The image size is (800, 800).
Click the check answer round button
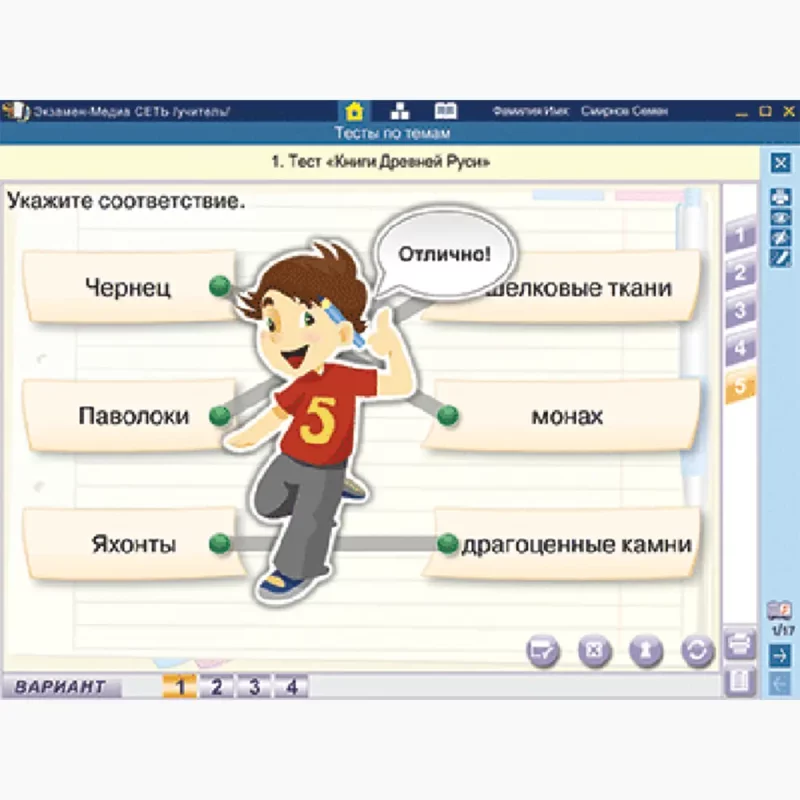542,652
